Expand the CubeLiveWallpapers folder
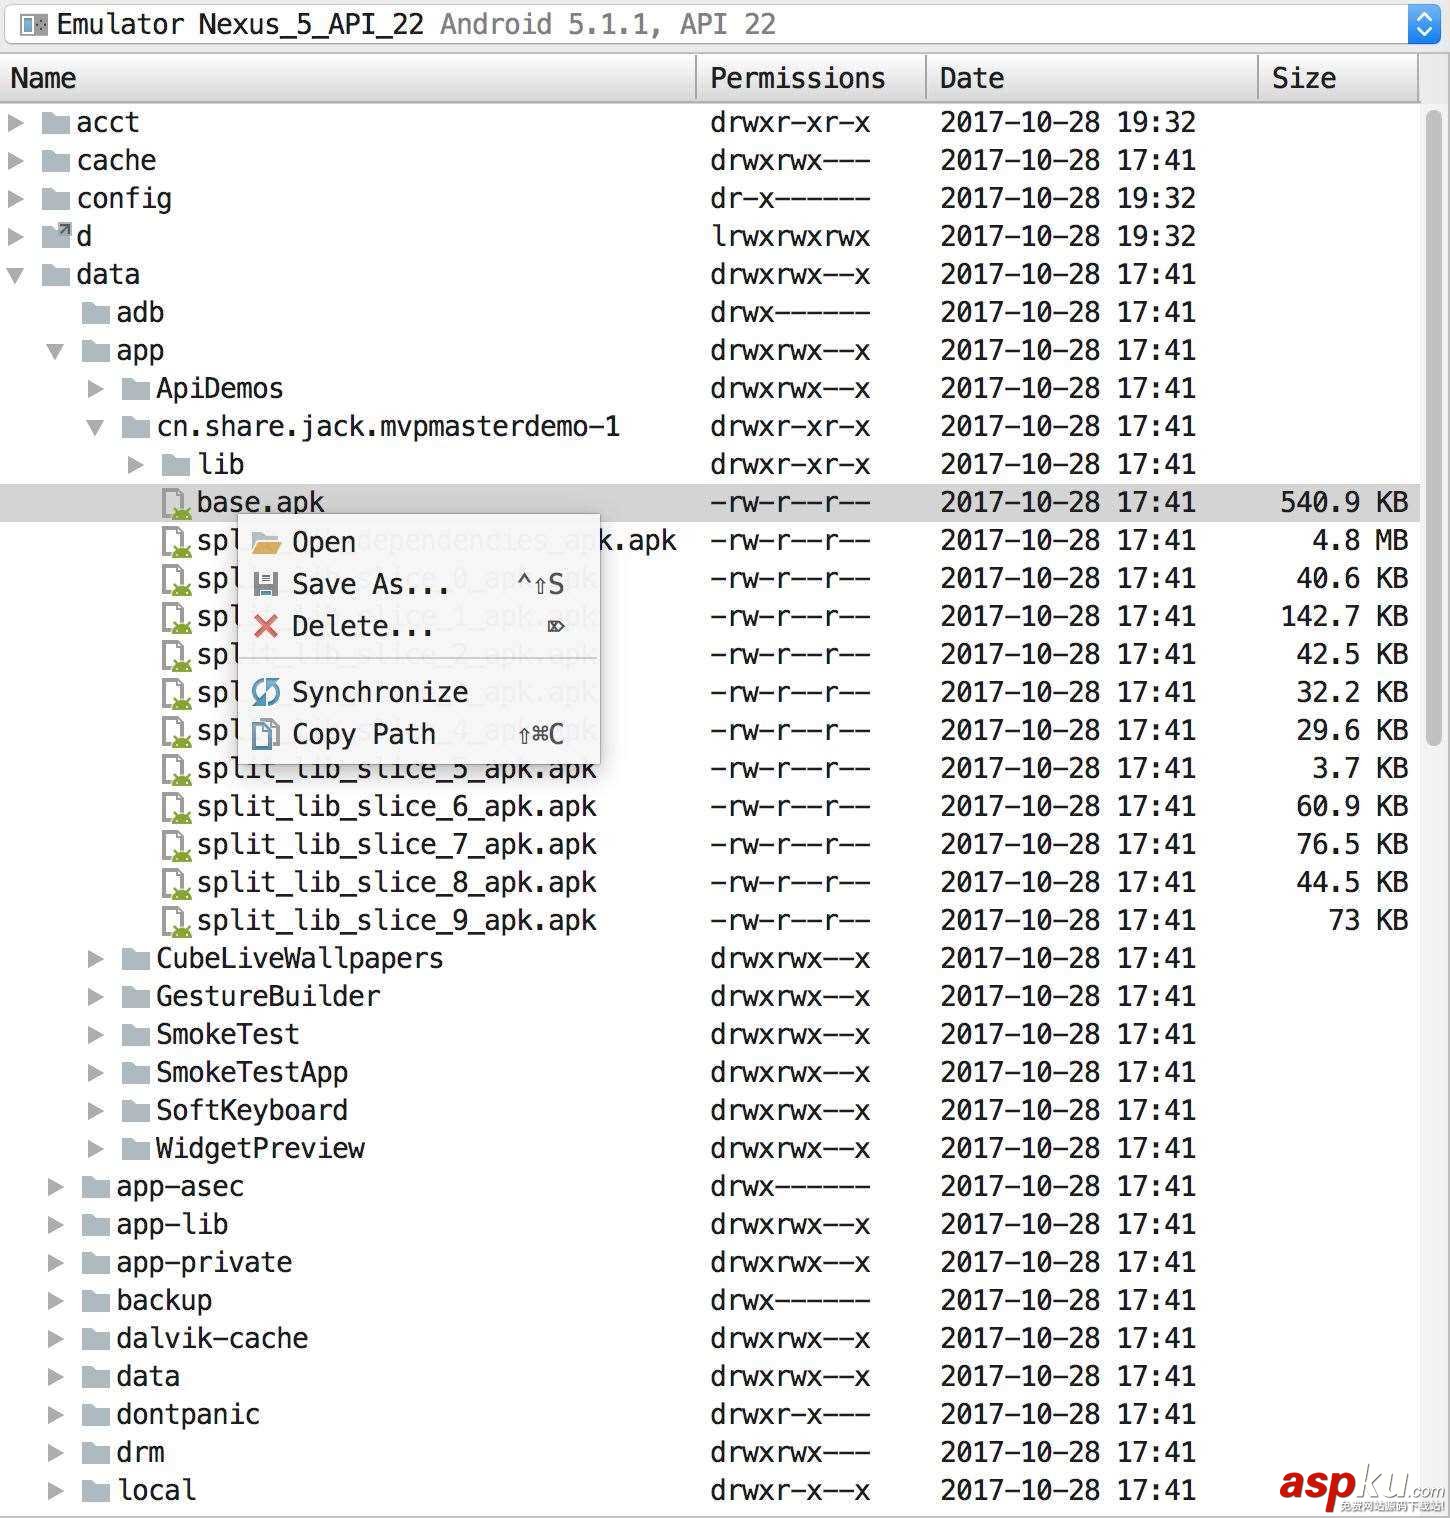This screenshot has height=1518, width=1450. click(95, 958)
